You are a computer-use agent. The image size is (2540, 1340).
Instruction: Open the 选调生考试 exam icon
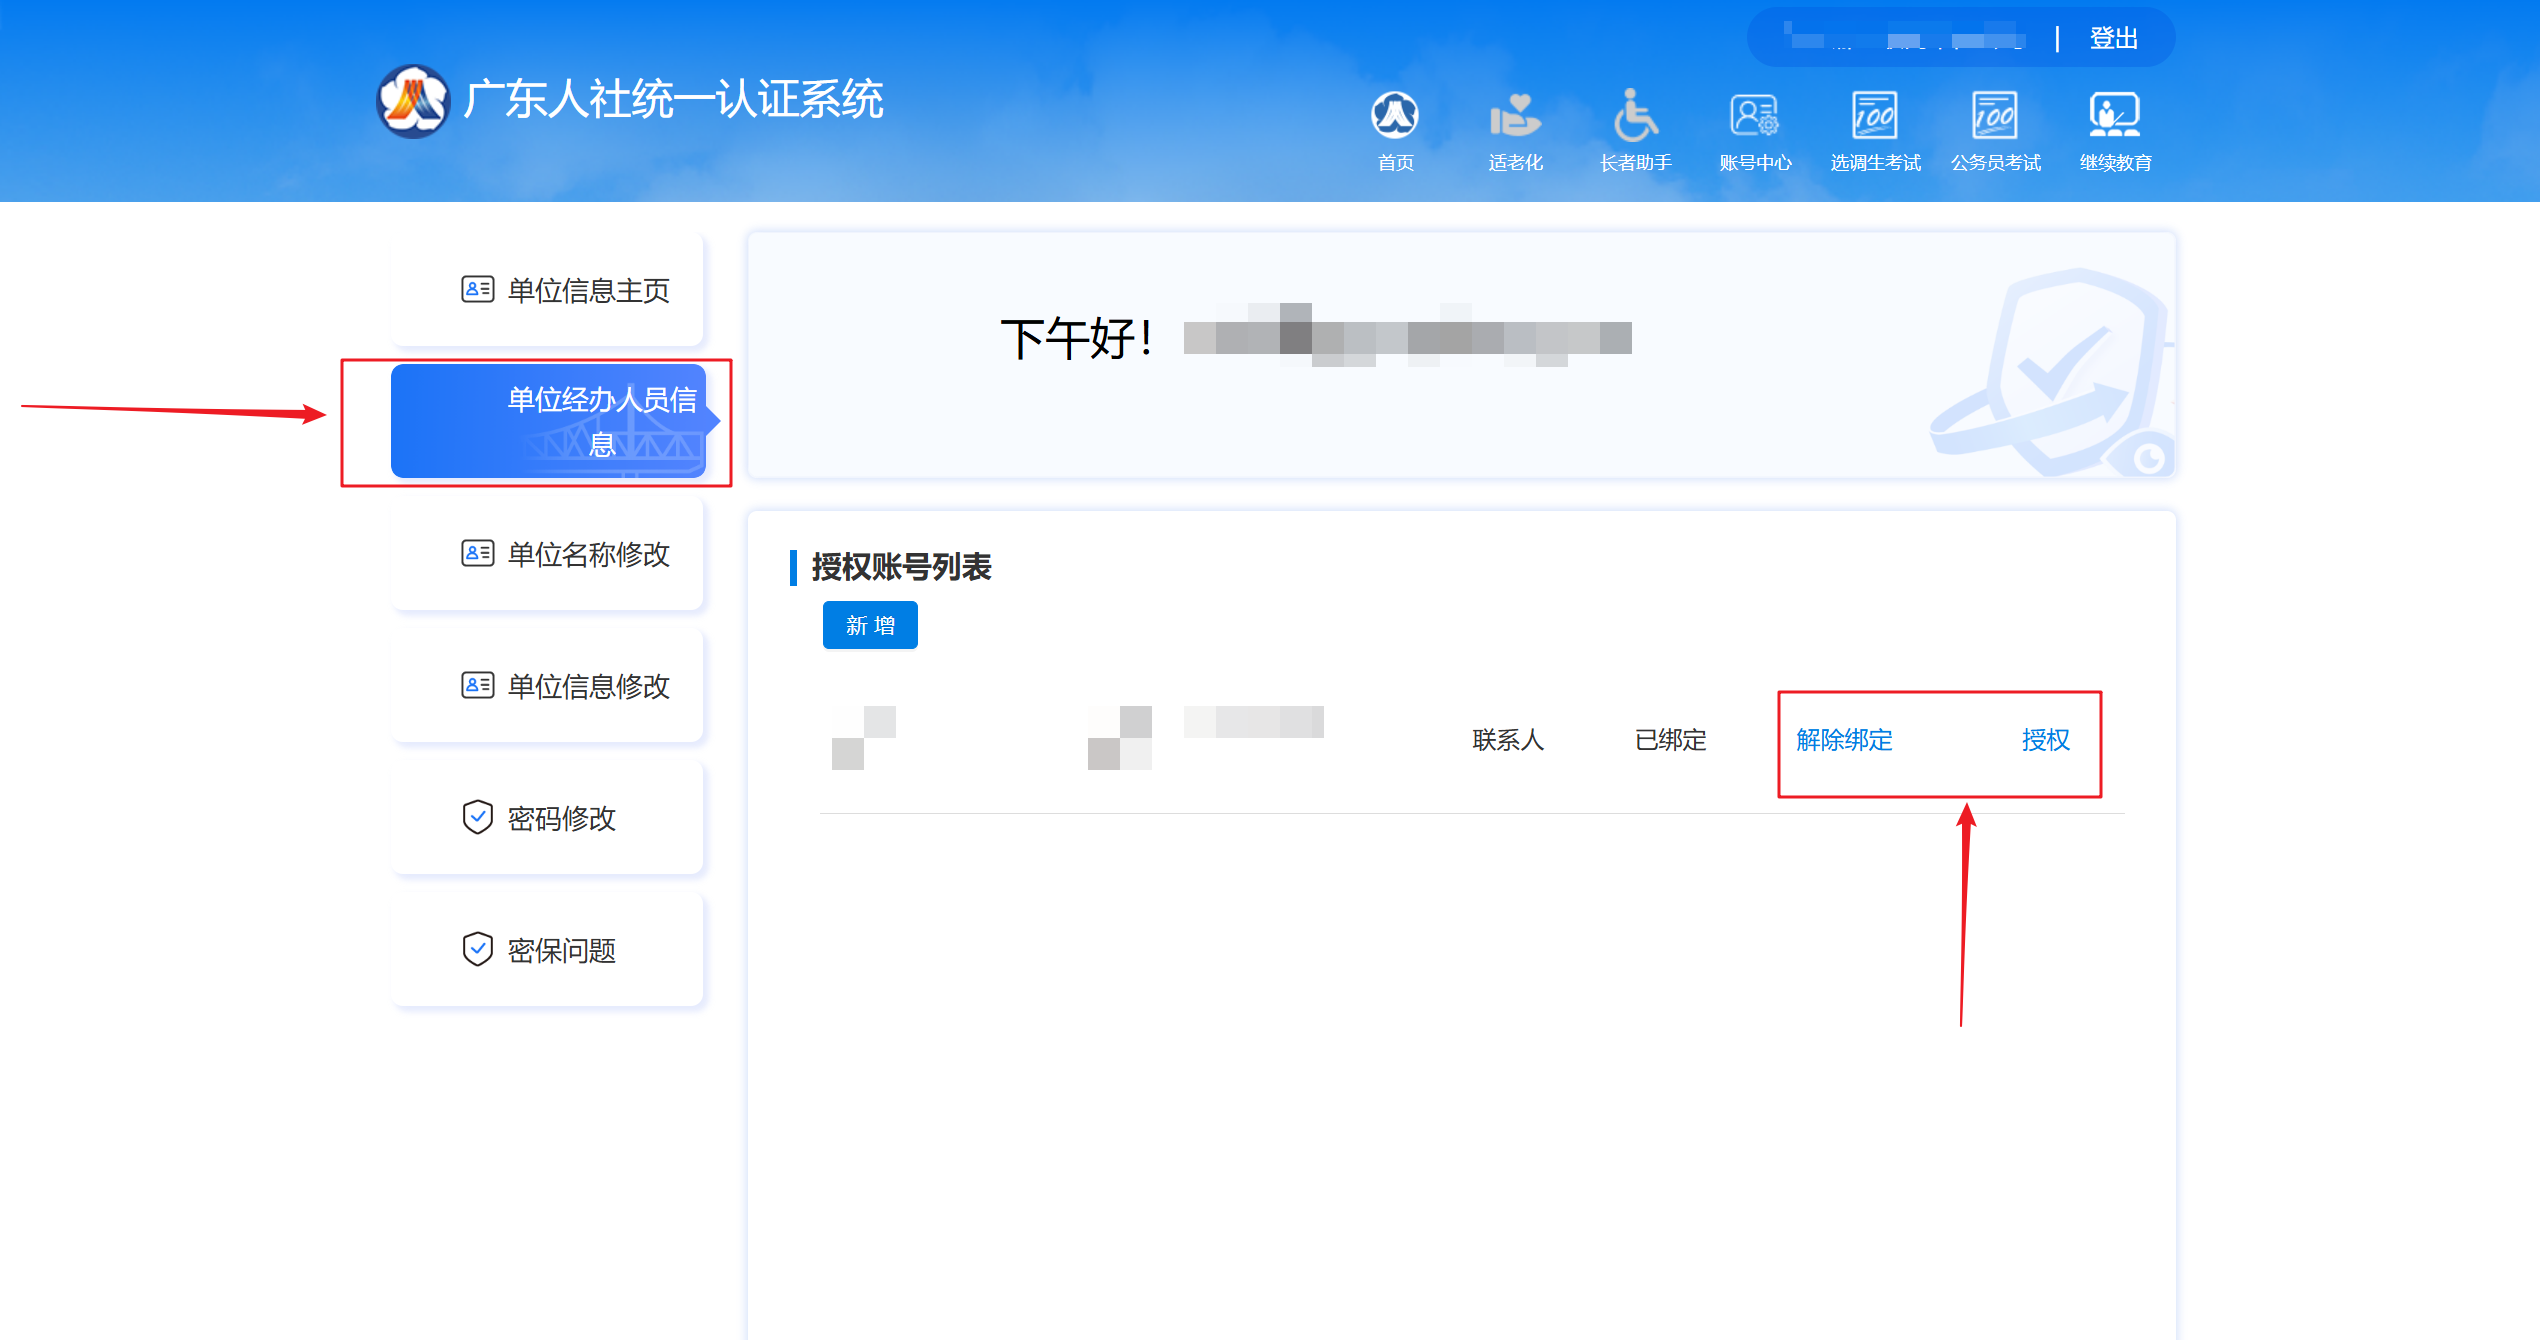tap(1875, 115)
